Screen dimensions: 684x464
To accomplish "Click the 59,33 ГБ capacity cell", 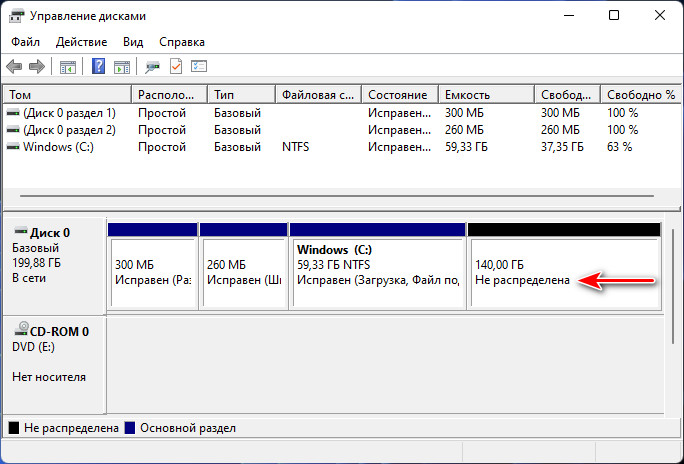I will (466, 147).
